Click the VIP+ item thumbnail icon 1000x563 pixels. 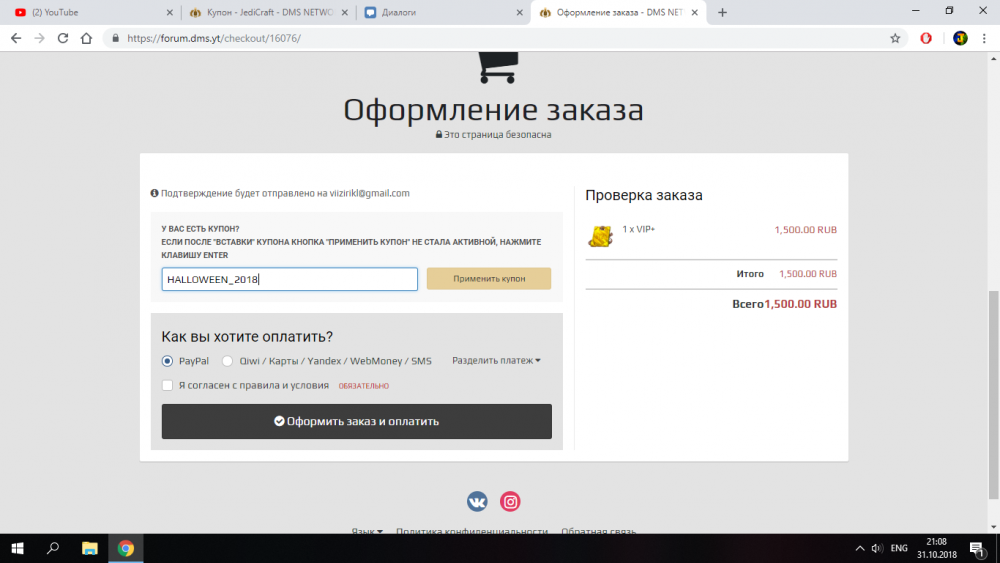pyautogui.click(x=600, y=236)
